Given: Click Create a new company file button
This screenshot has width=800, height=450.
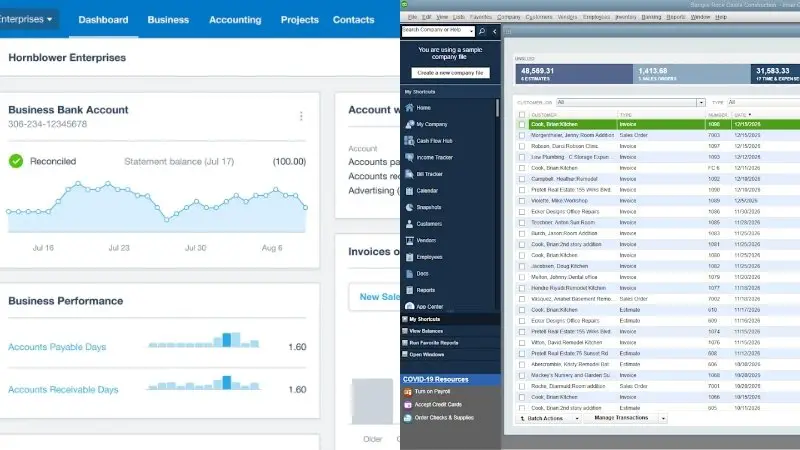Looking at the screenshot, I should tap(450, 73).
